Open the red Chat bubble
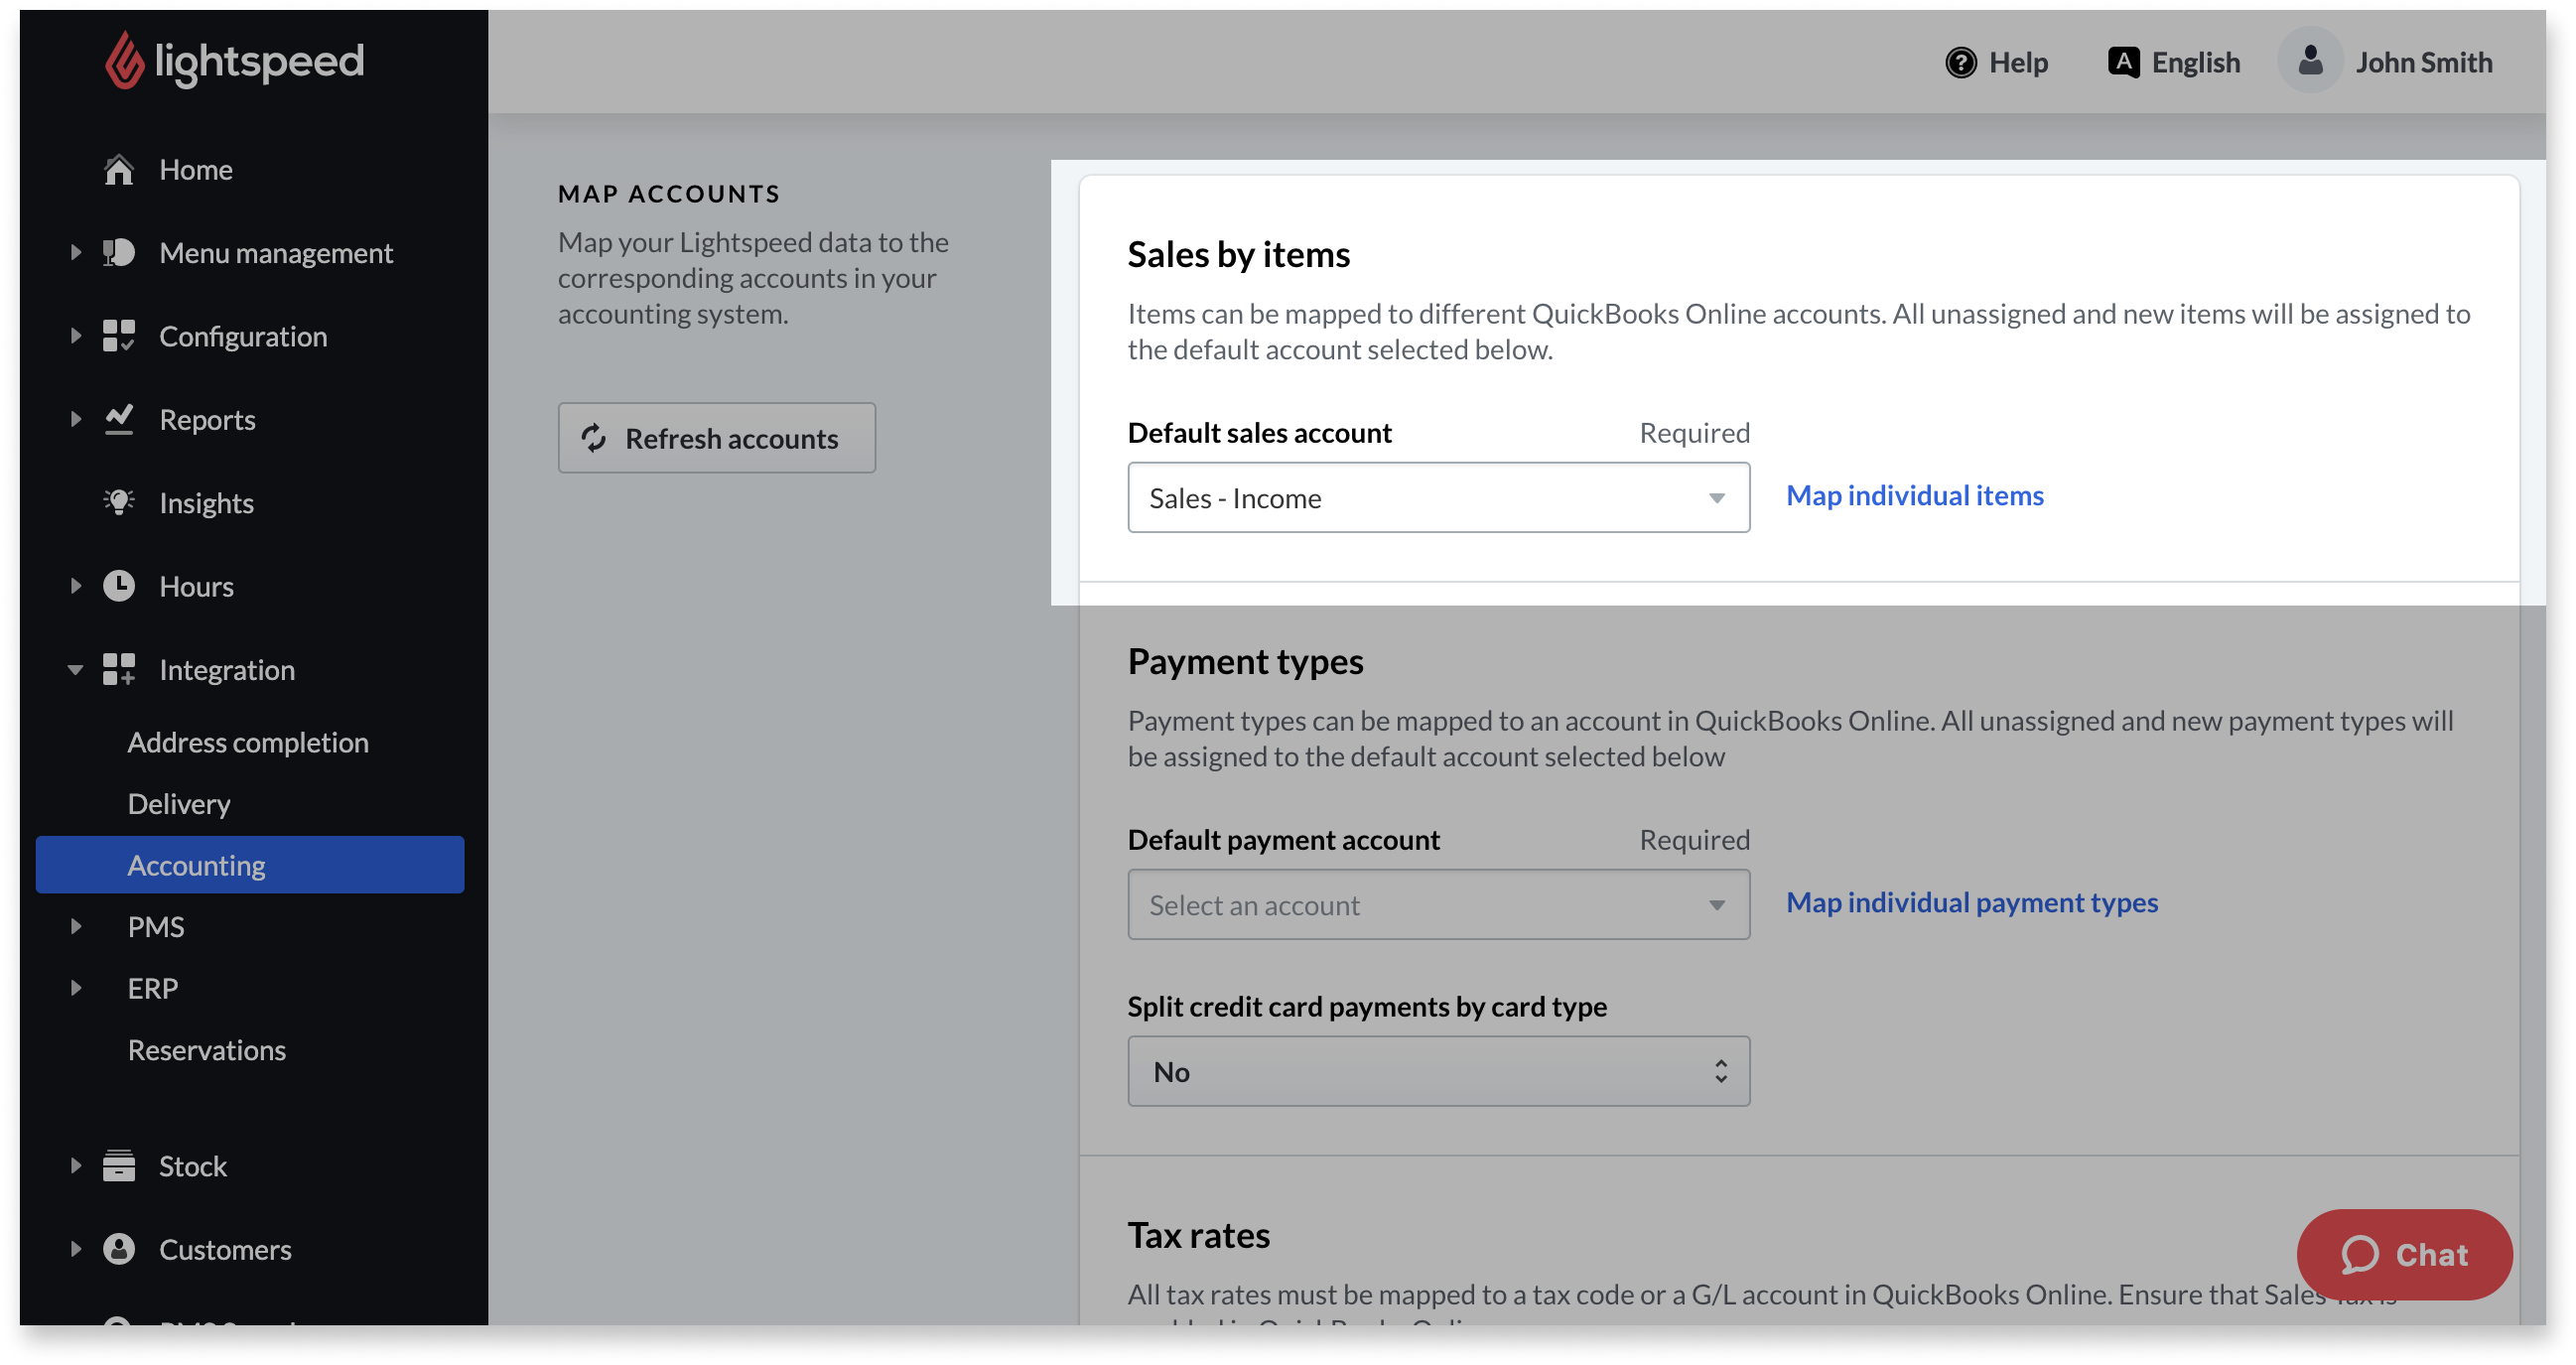This screenshot has height=1365, width=2576. [2404, 1254]
